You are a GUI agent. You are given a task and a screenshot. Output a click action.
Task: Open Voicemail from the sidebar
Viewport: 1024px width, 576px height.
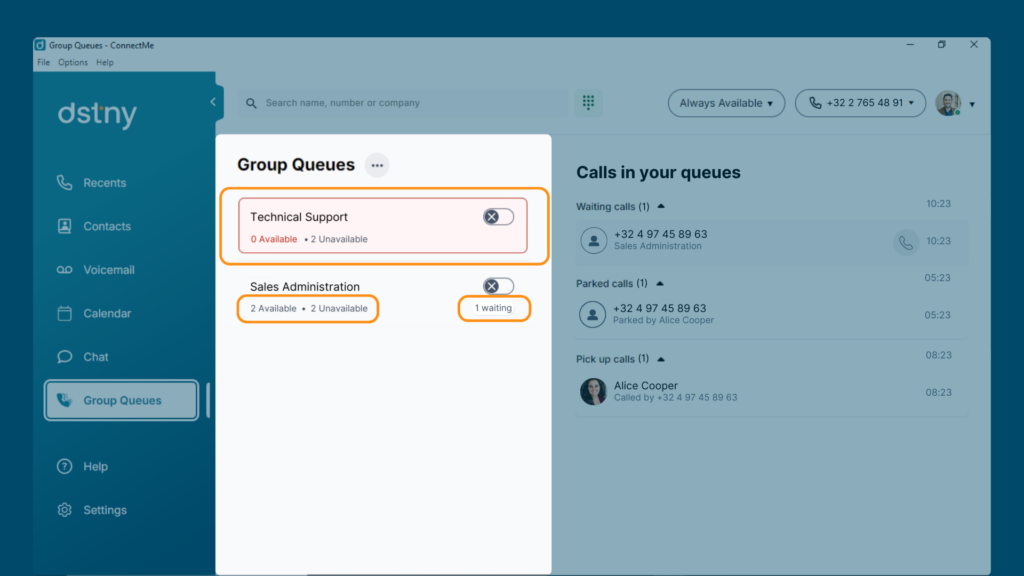pos(95,270)
